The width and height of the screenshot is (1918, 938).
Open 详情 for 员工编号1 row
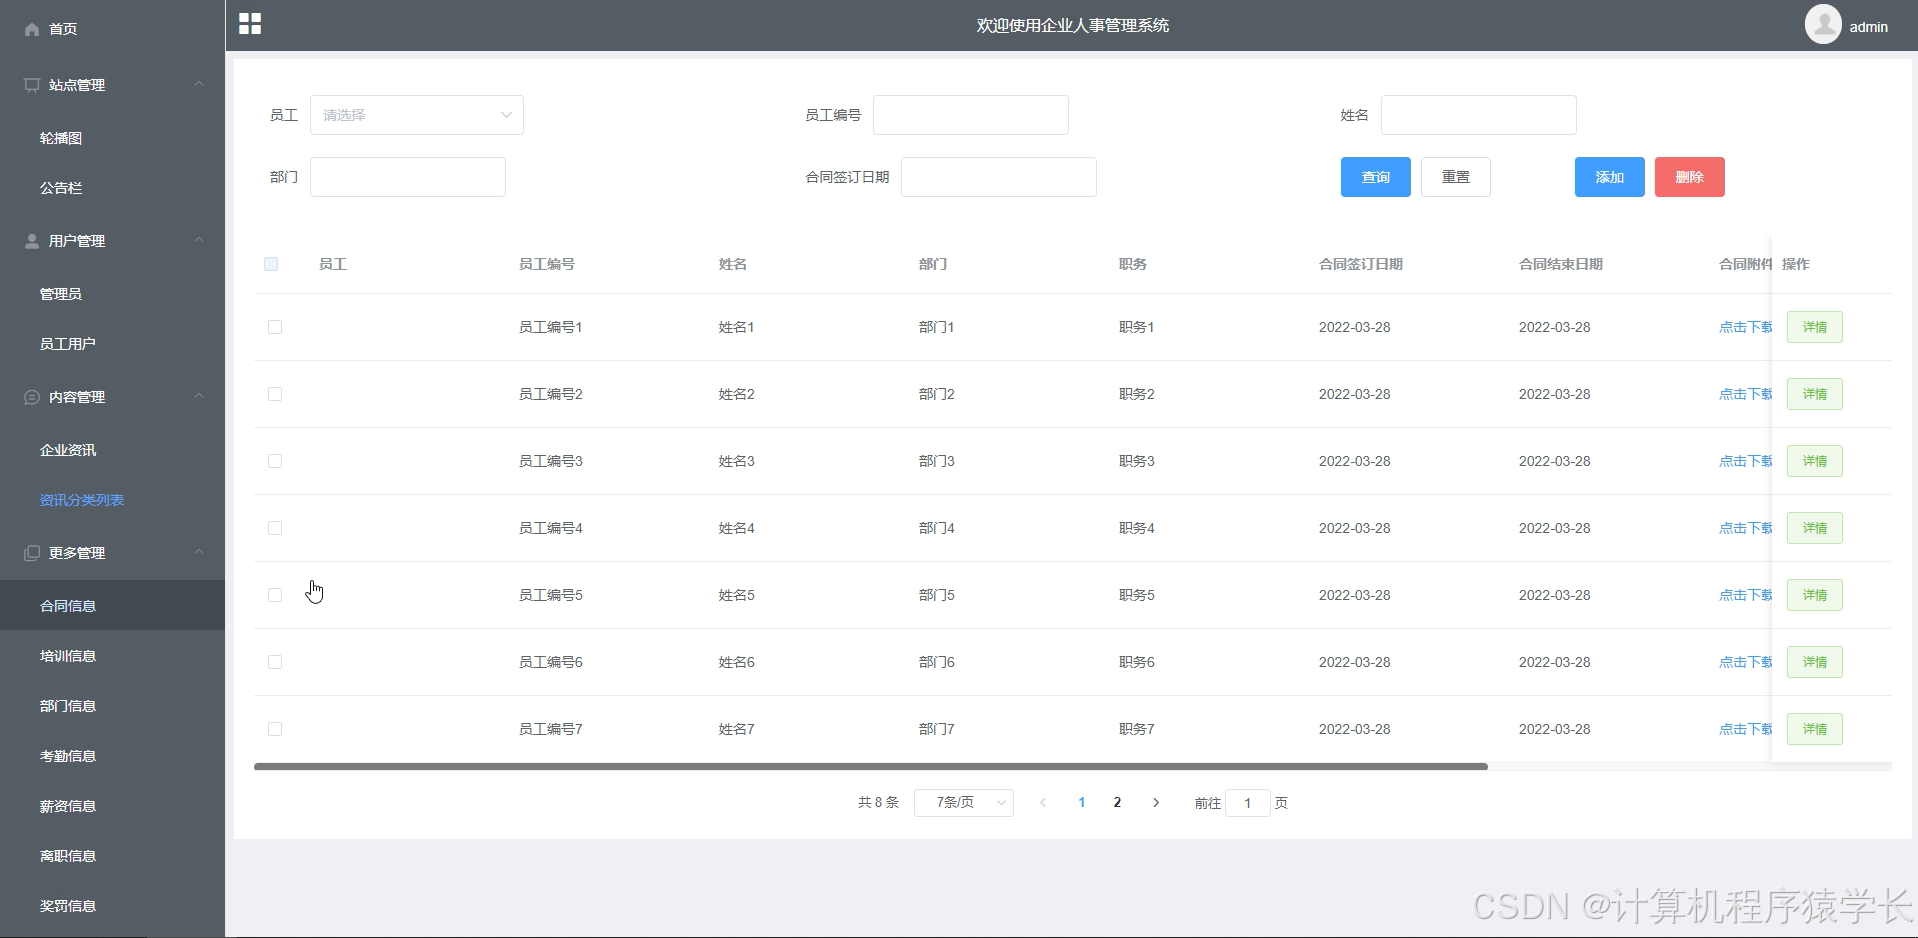tap(1814, 327)
